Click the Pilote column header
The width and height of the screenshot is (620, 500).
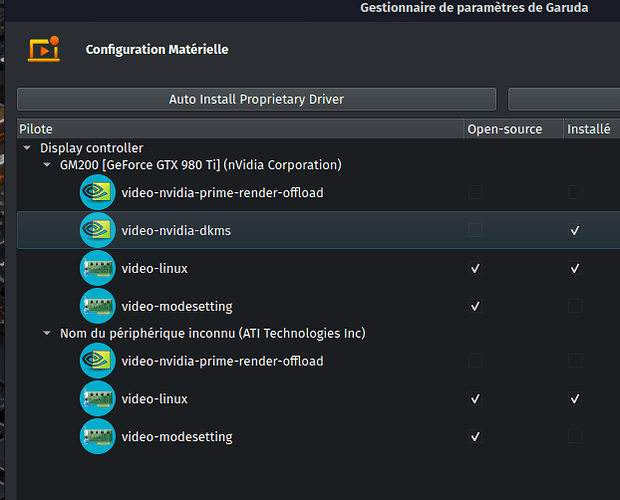[x=240, y=129]
